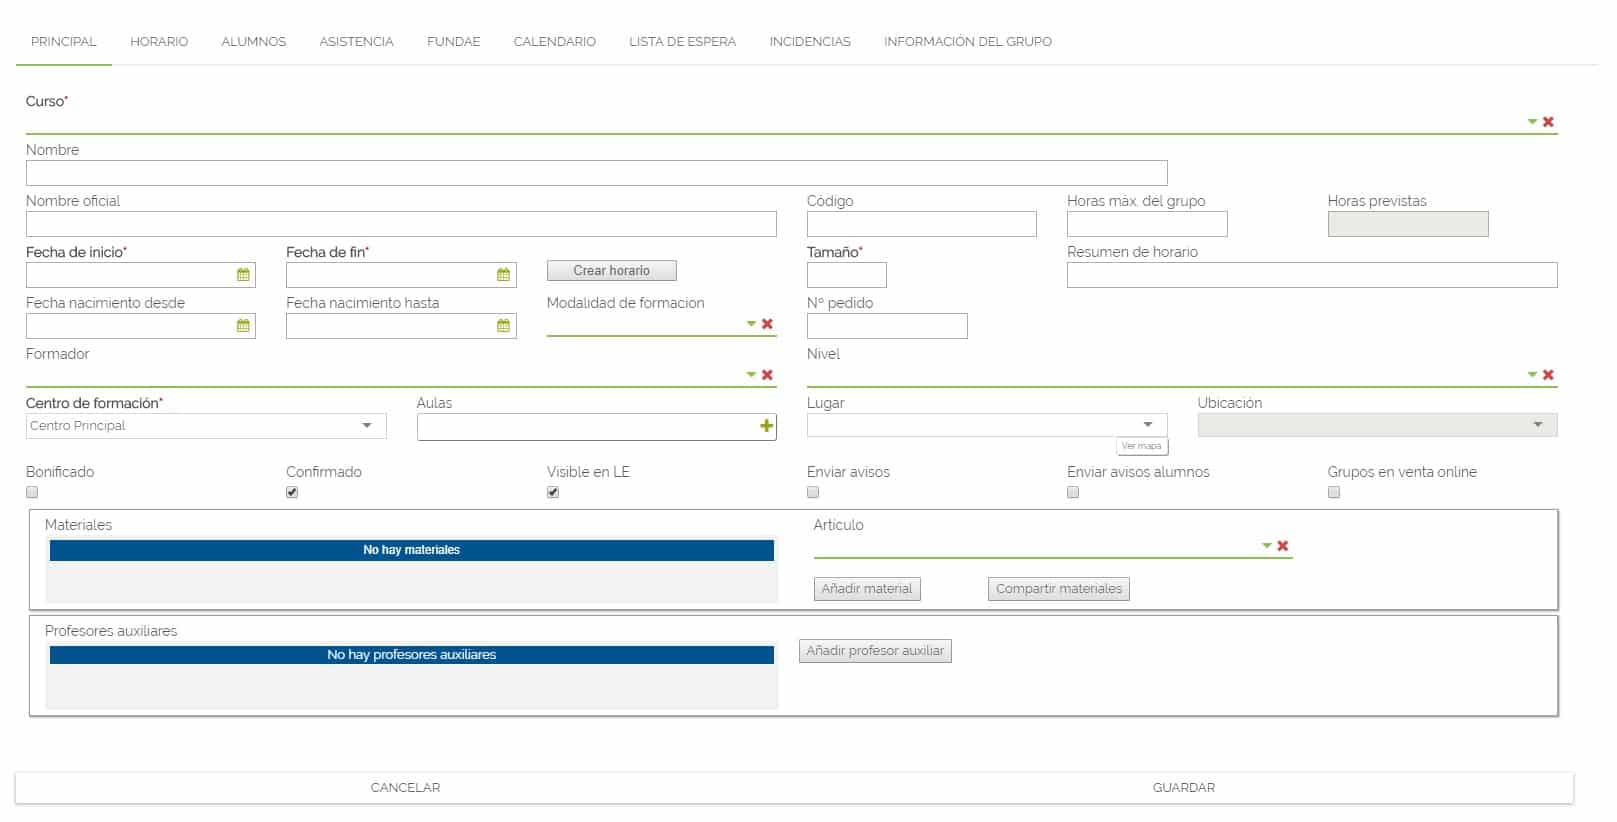Click 'No hay profesores auxiliares' header row
This screenshot has height=822, width=1617.
pyautogui.click(x=412, y=655)
